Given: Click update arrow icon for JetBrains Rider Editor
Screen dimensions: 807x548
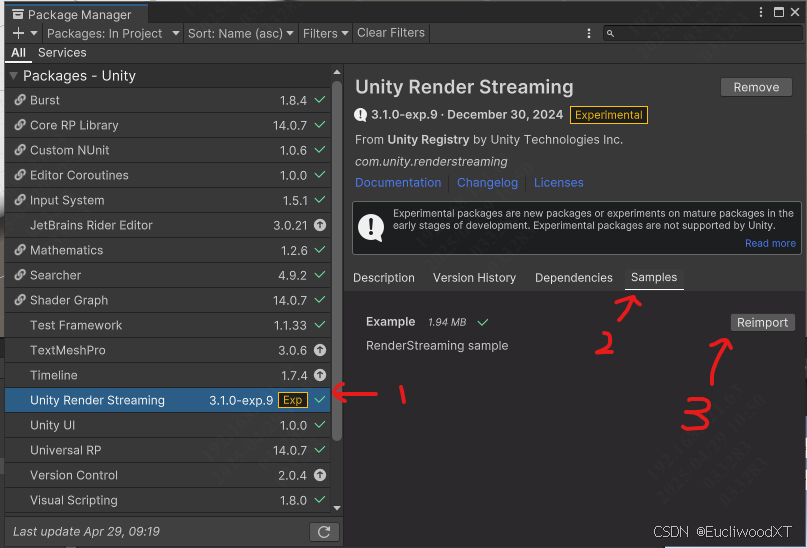Looking at the screenshot, I should point(320,225).
